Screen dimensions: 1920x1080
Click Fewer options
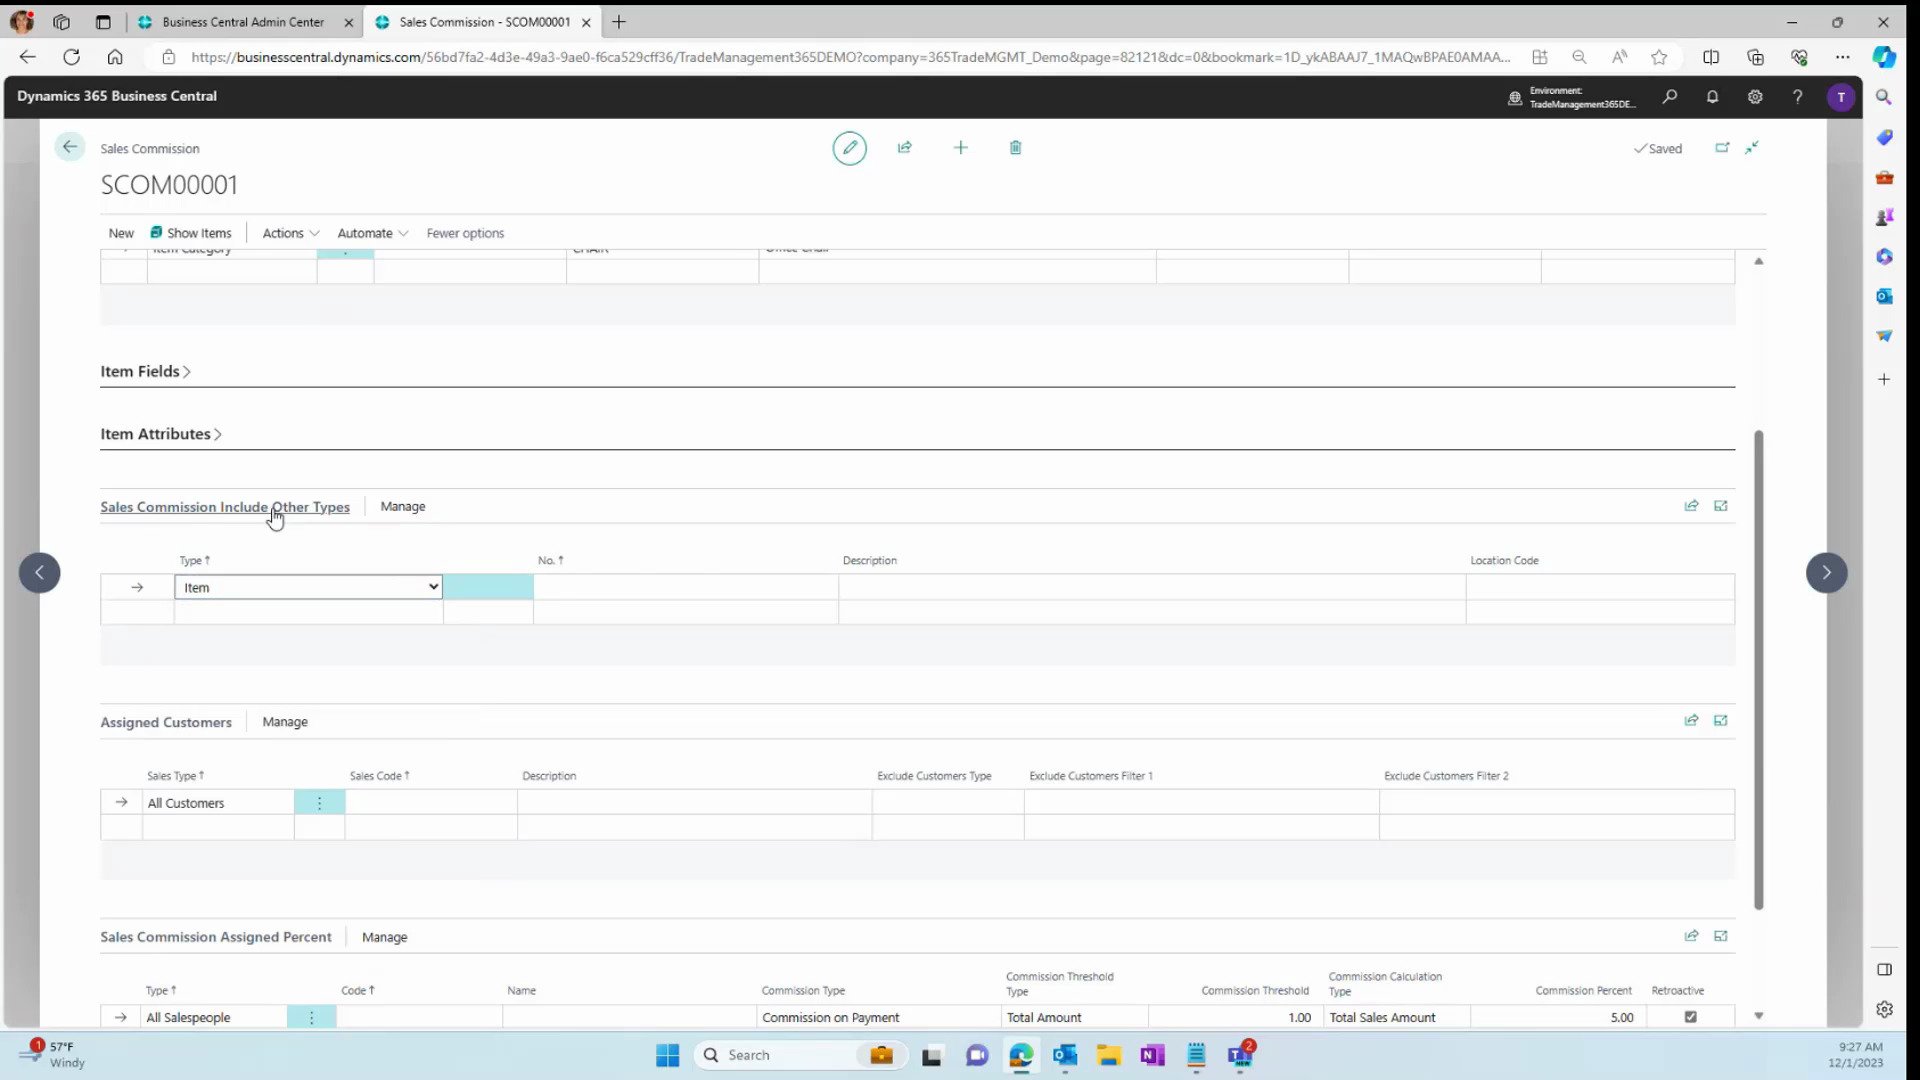point(465,233)
